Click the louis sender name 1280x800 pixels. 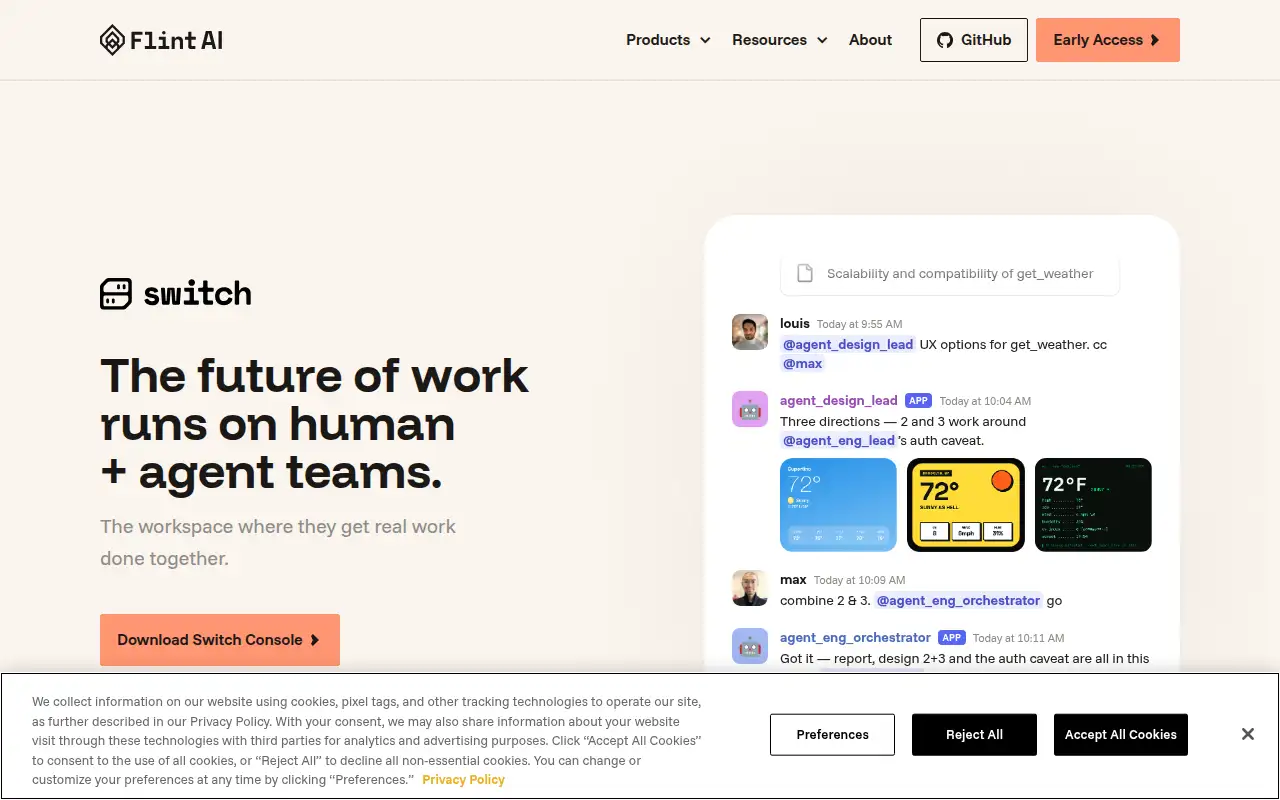(795, 324)
